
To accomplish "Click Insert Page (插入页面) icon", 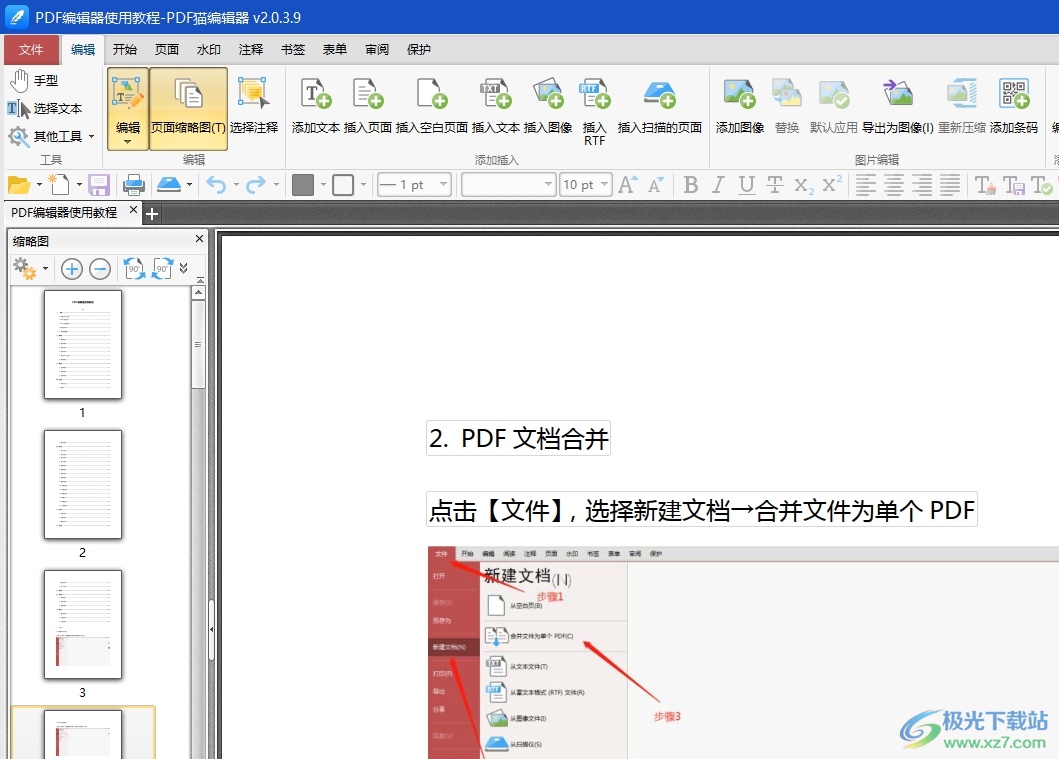I will (367, 105).
